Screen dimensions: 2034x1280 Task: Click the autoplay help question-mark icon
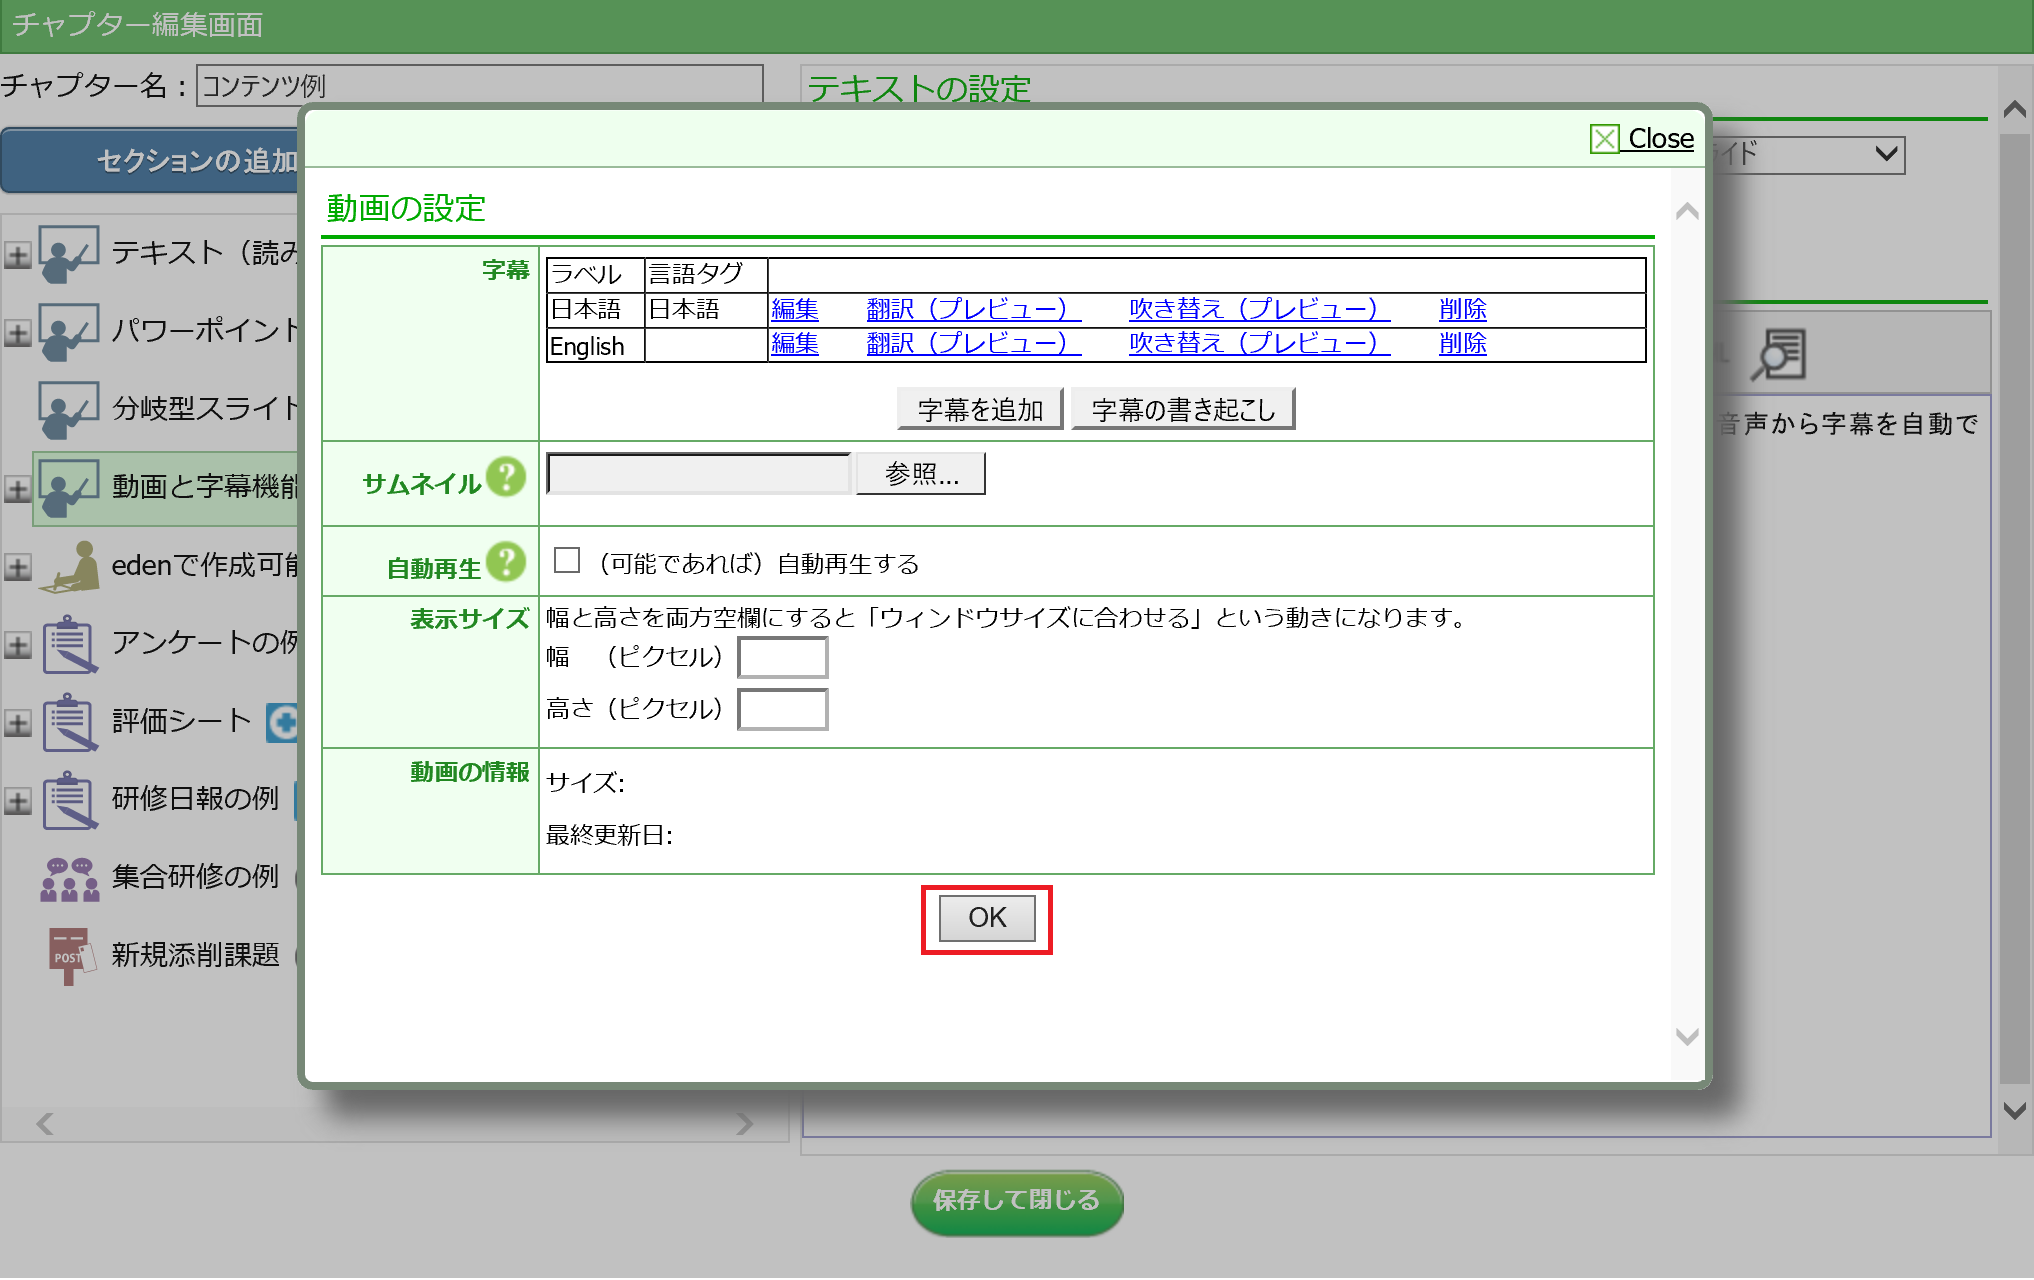click(506, 563)
